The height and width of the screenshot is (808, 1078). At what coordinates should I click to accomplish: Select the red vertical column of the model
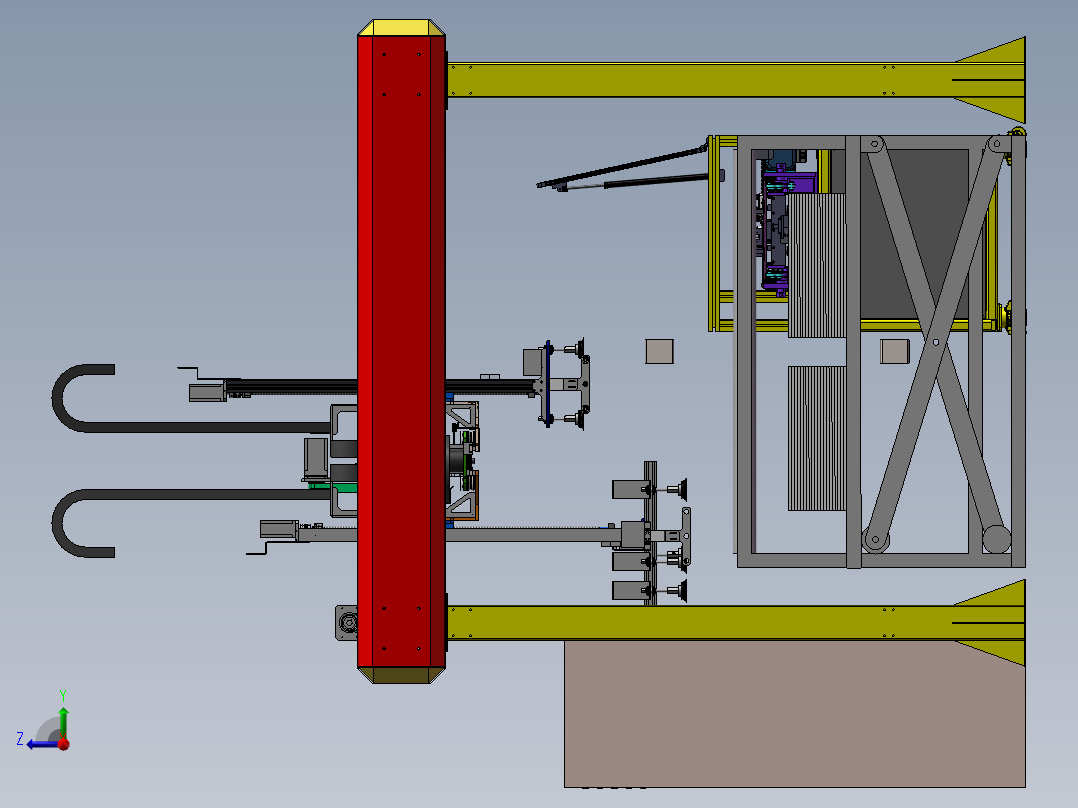click(x=402, y=351)
